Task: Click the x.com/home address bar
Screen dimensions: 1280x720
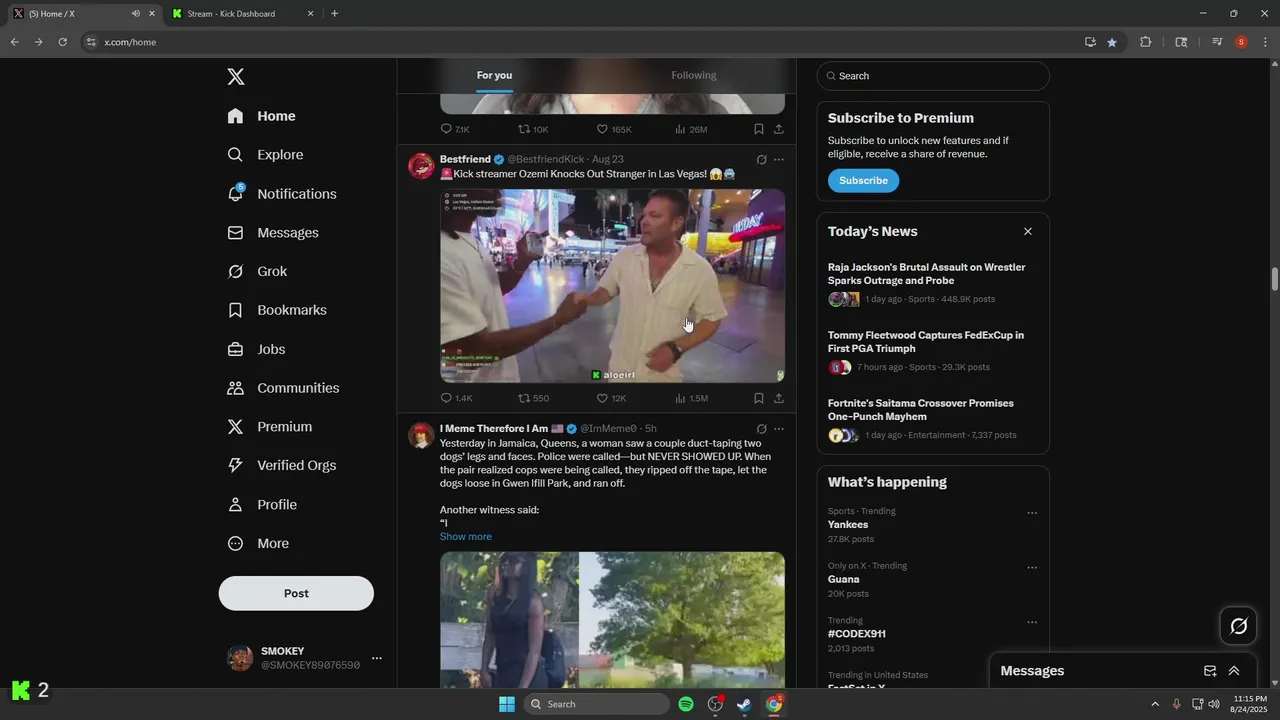Action: tap(130, 42)
